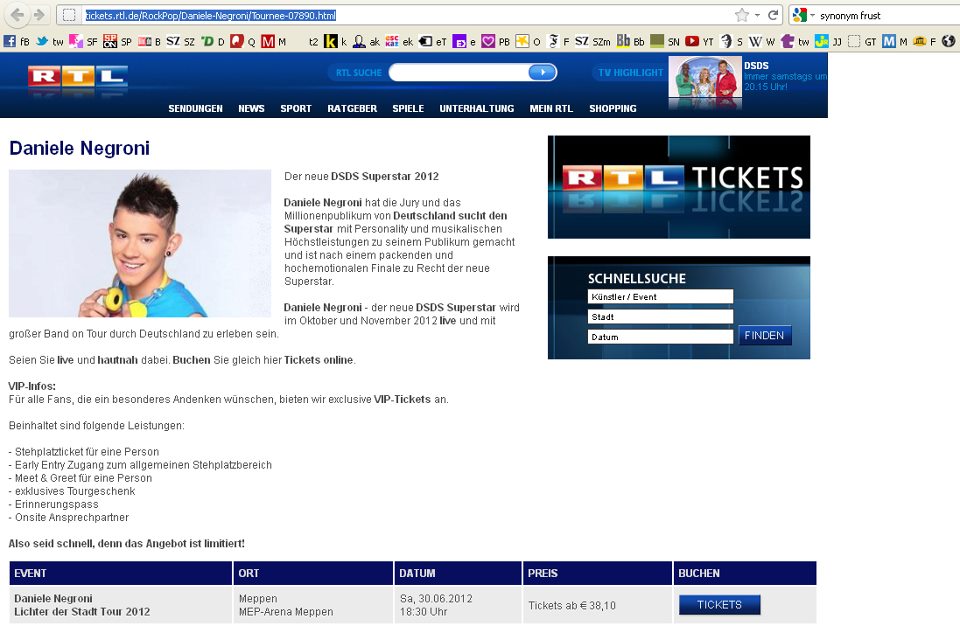Screen dimensions: 960x633
Task: Open the Twitter bird 'tw' bookmark
Action: point(50,42)
